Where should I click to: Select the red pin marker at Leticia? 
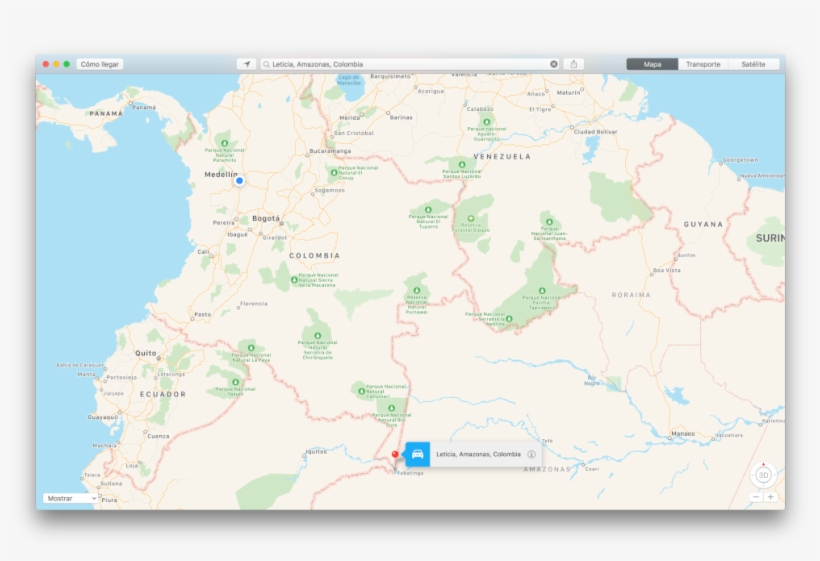click(x=395, y=455)
